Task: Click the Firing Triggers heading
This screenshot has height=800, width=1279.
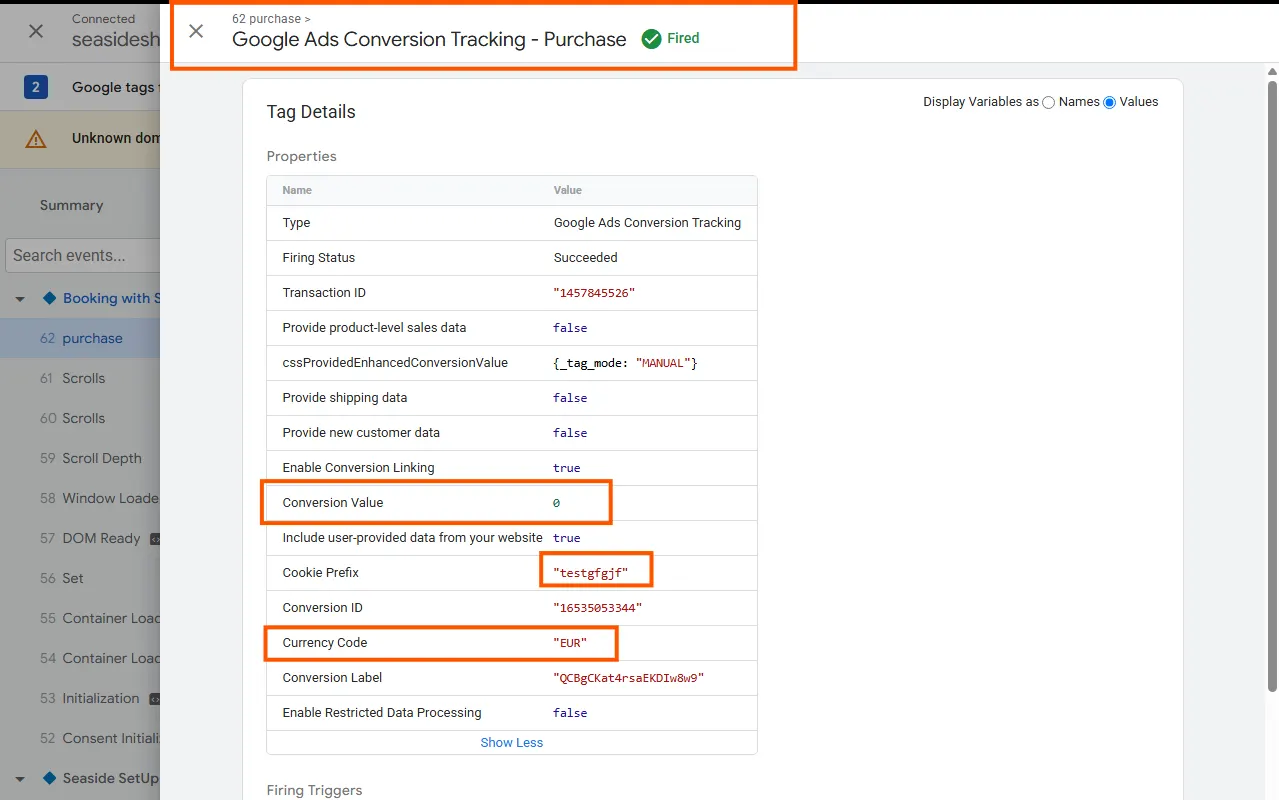Action: tap(314, 790)
